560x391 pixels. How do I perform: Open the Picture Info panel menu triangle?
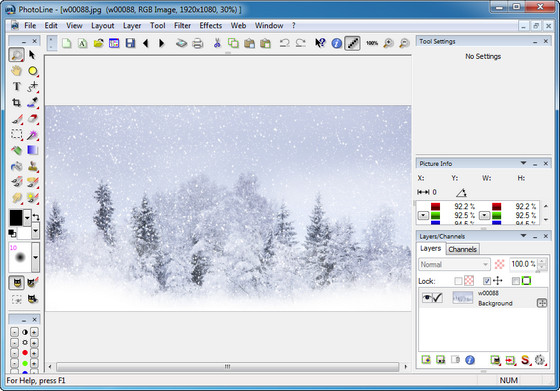(x=523, y=163)
